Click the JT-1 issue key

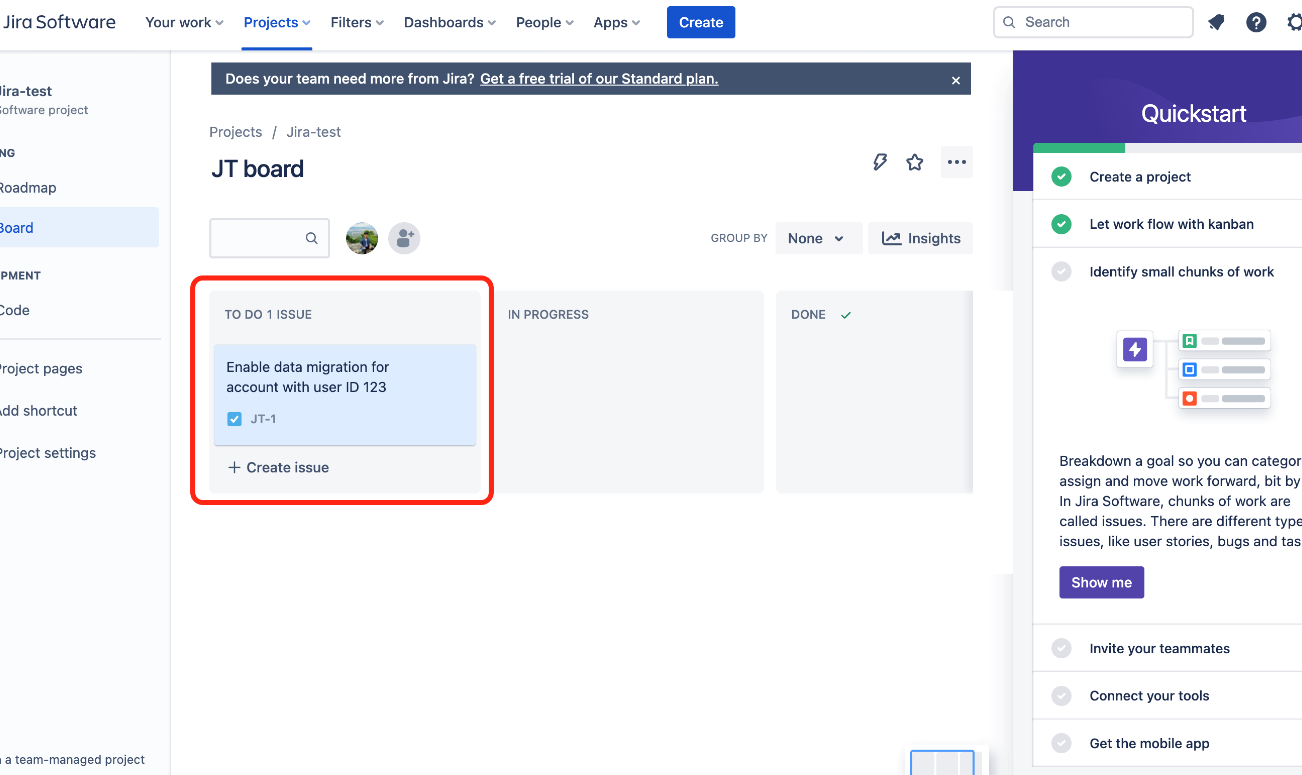[264, 419]
